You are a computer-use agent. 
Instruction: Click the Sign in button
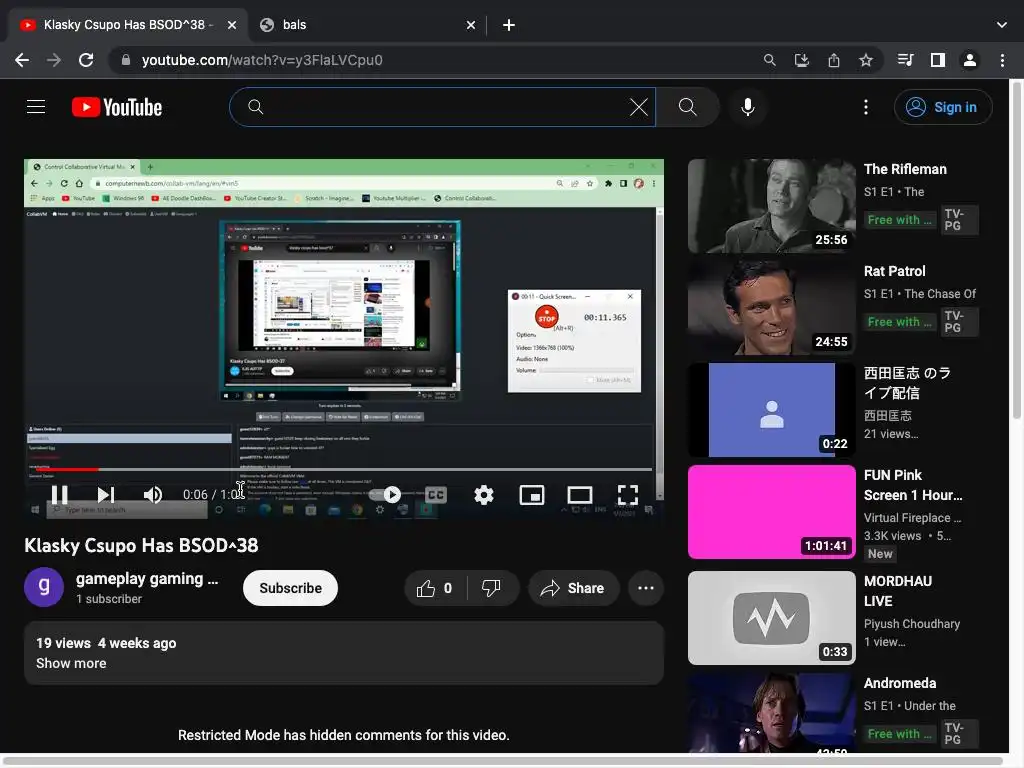coord(943,107)
